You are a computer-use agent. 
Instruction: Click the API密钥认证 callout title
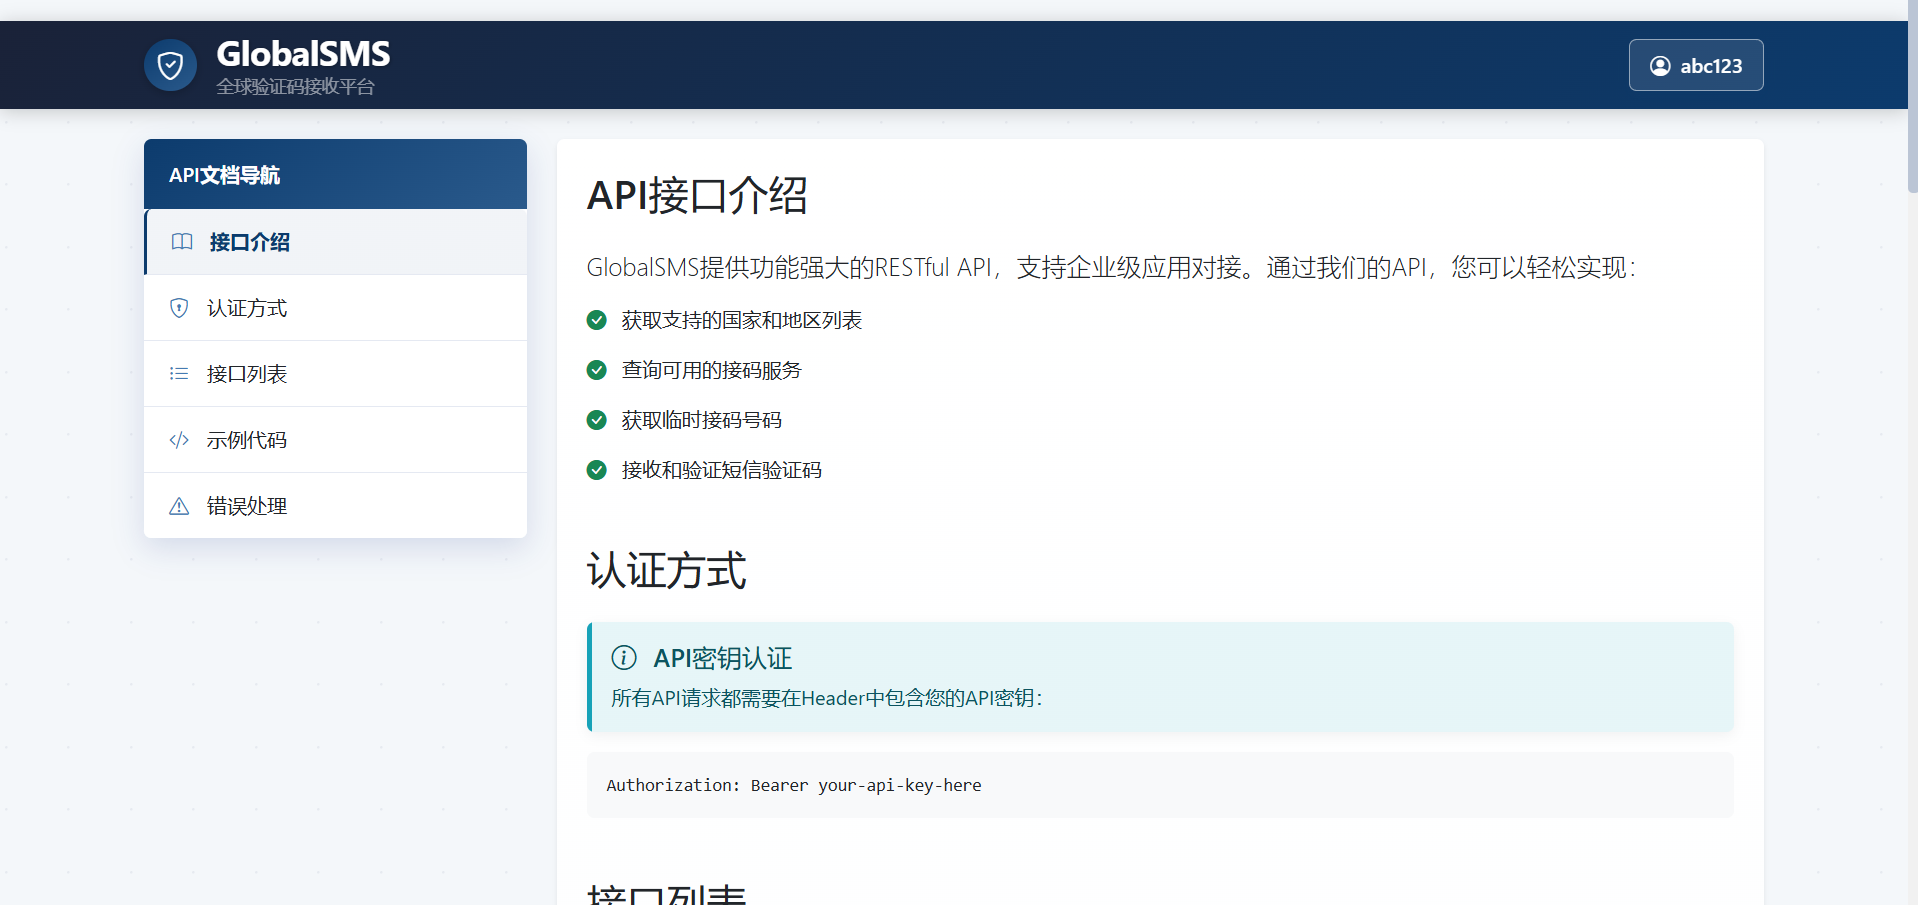[x=723, y=658]
